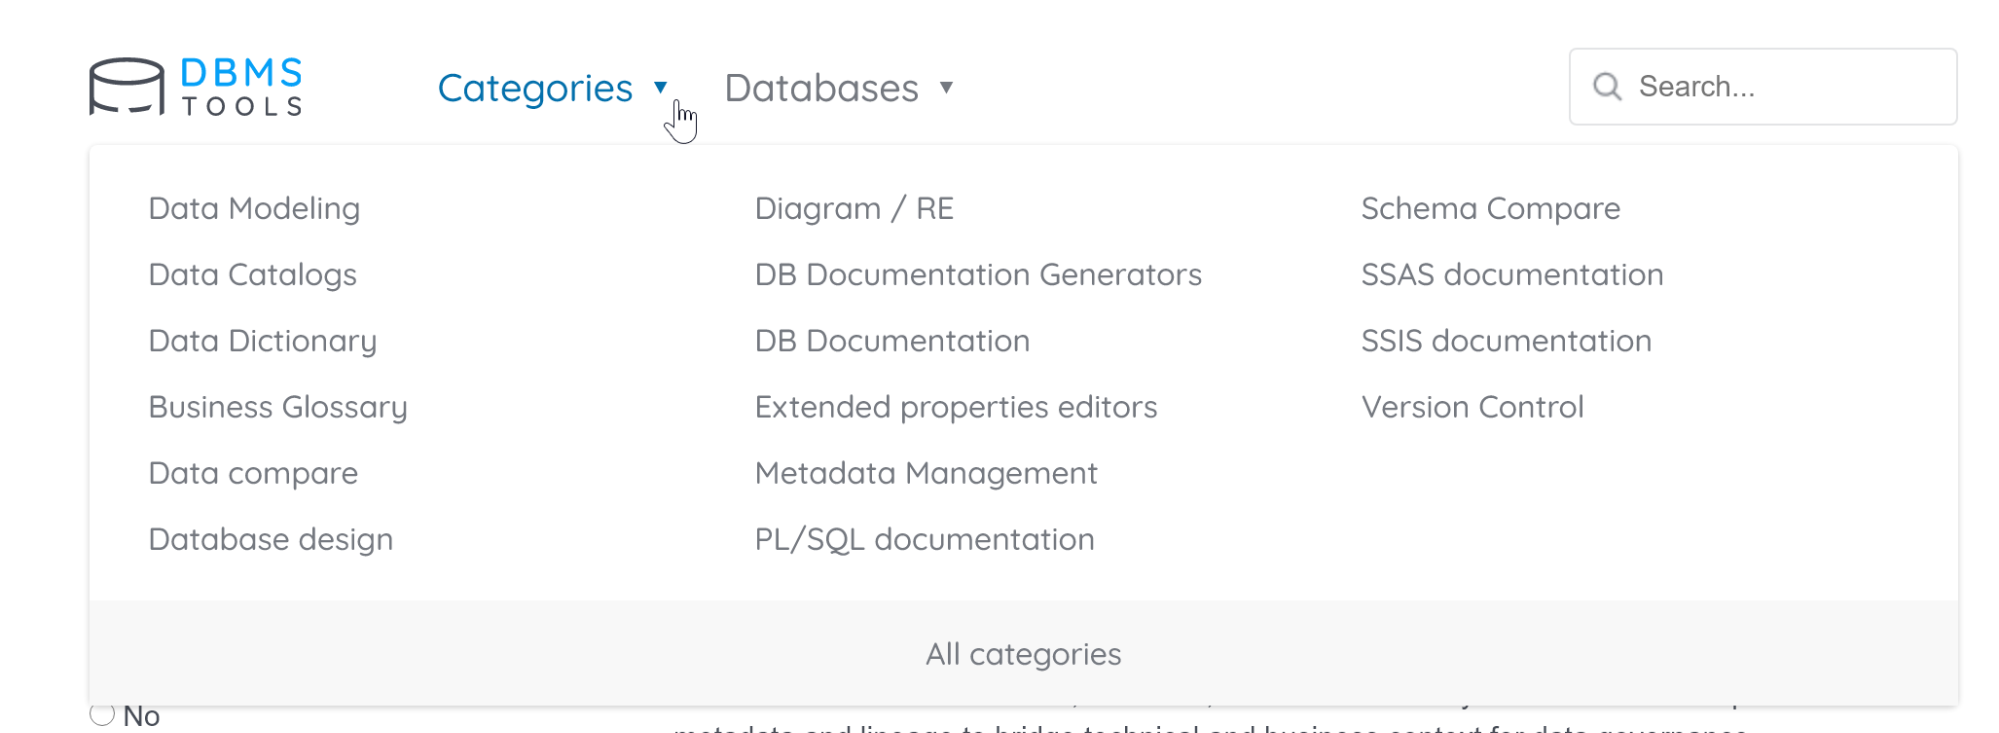The width and height of the screenshot is (1999, 733).
Task: Go to SSIS documentation category
Action: [x=1506, y=341]
